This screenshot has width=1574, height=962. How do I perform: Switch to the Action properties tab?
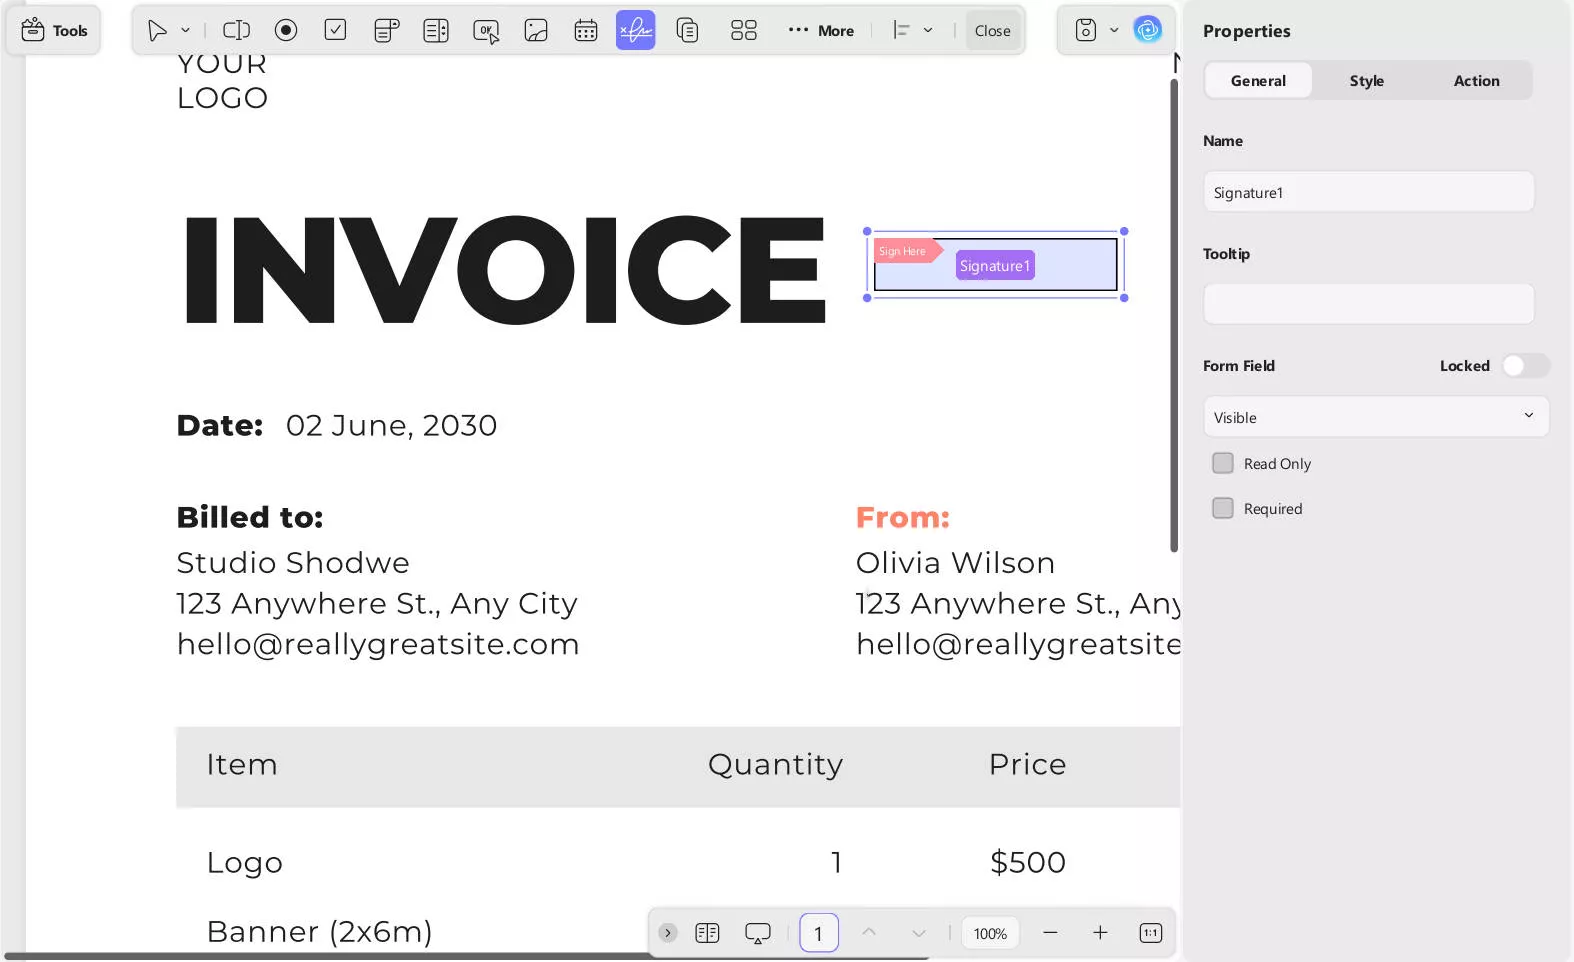coord(1477,81)
